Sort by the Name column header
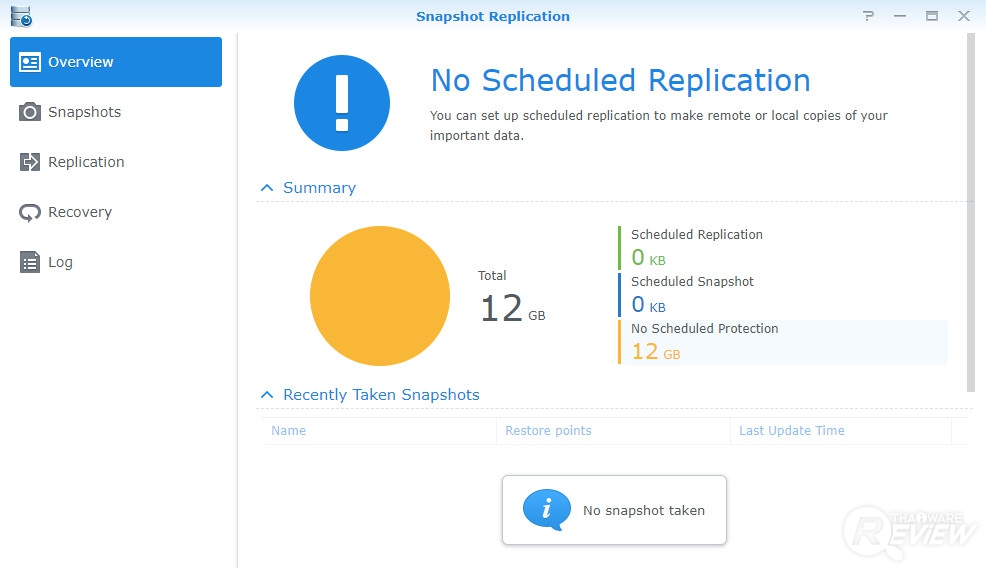Image resolution: width=986 pixels, height=568 pixels. 289,431
